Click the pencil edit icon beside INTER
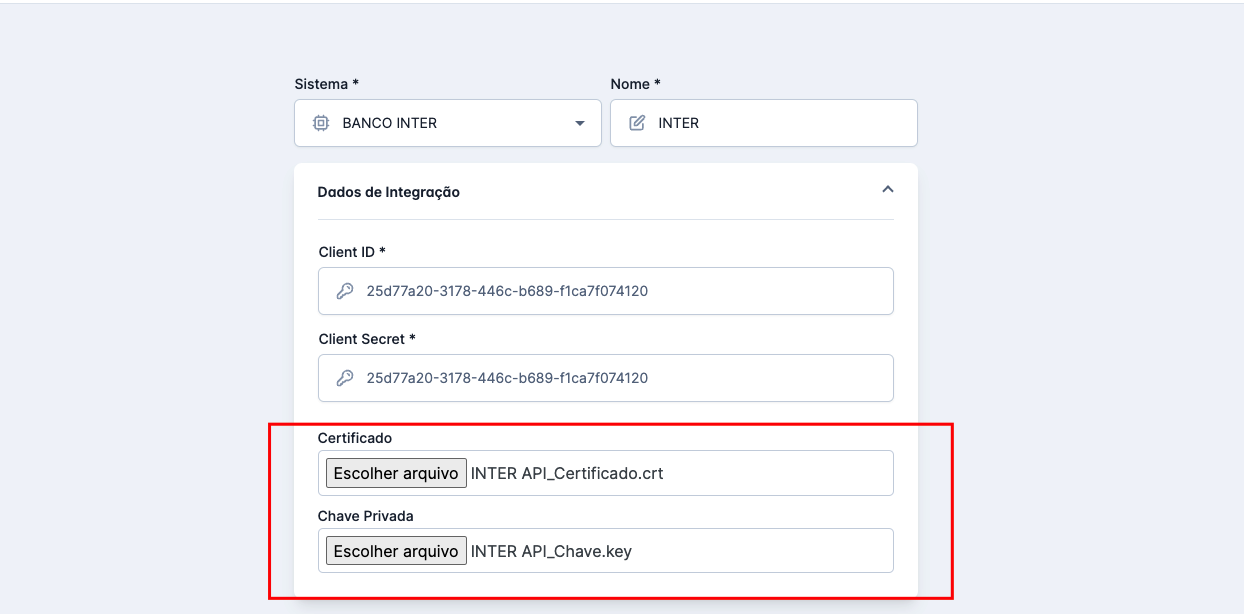Image resolution: width=1244 pixels, height=614 pixels. click(x=637, y=123)
